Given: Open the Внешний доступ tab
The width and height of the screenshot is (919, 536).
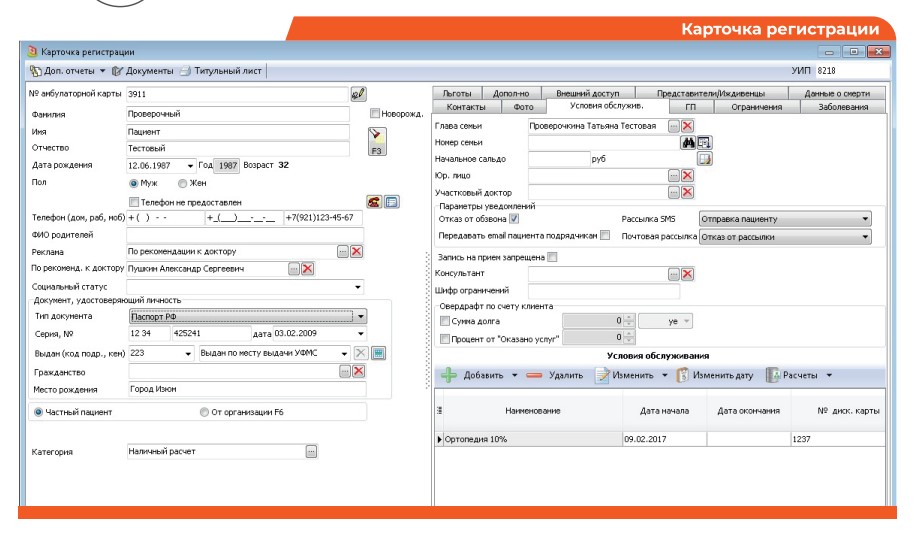Looking at the screenshot, I should (588, 93).
